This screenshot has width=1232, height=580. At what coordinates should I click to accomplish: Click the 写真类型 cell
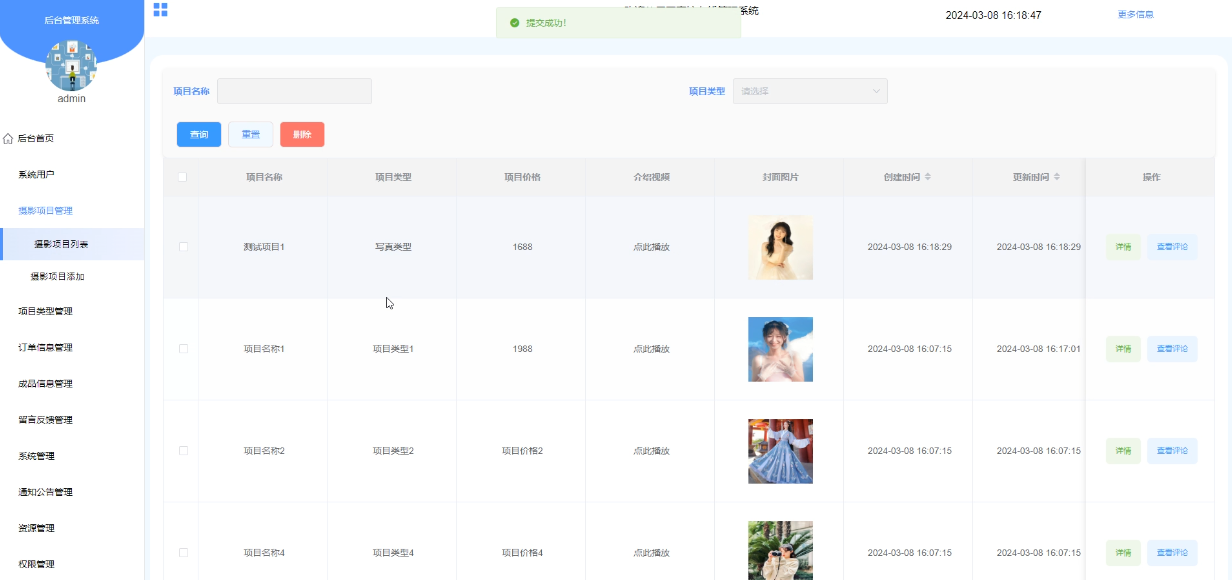coord(393,247)
